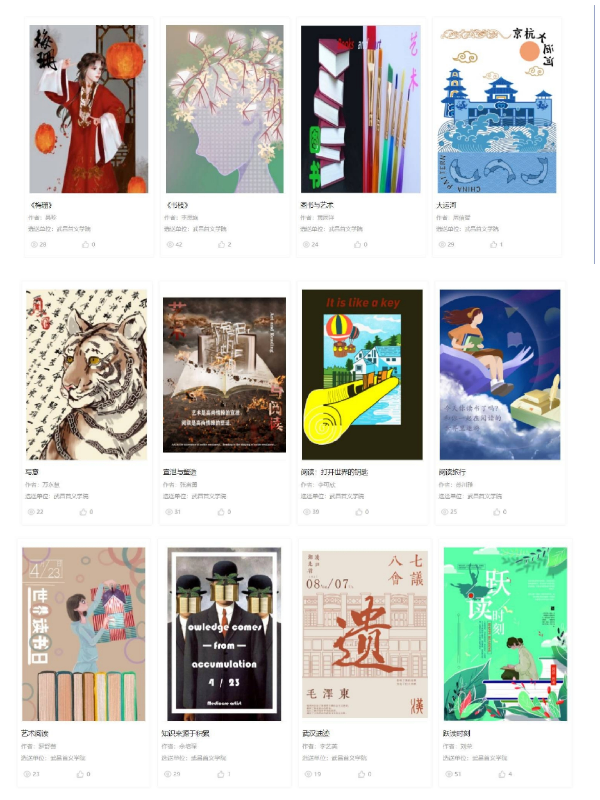600x800 pixels.
Task: Like the 阅读旅行 poster
Action: coord(496,512)
